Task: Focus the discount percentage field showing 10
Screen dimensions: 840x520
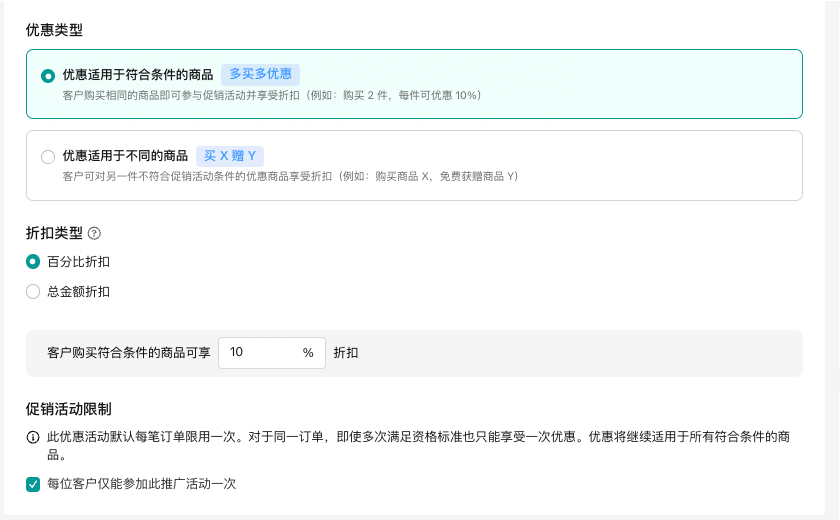Action: (260, 353)
